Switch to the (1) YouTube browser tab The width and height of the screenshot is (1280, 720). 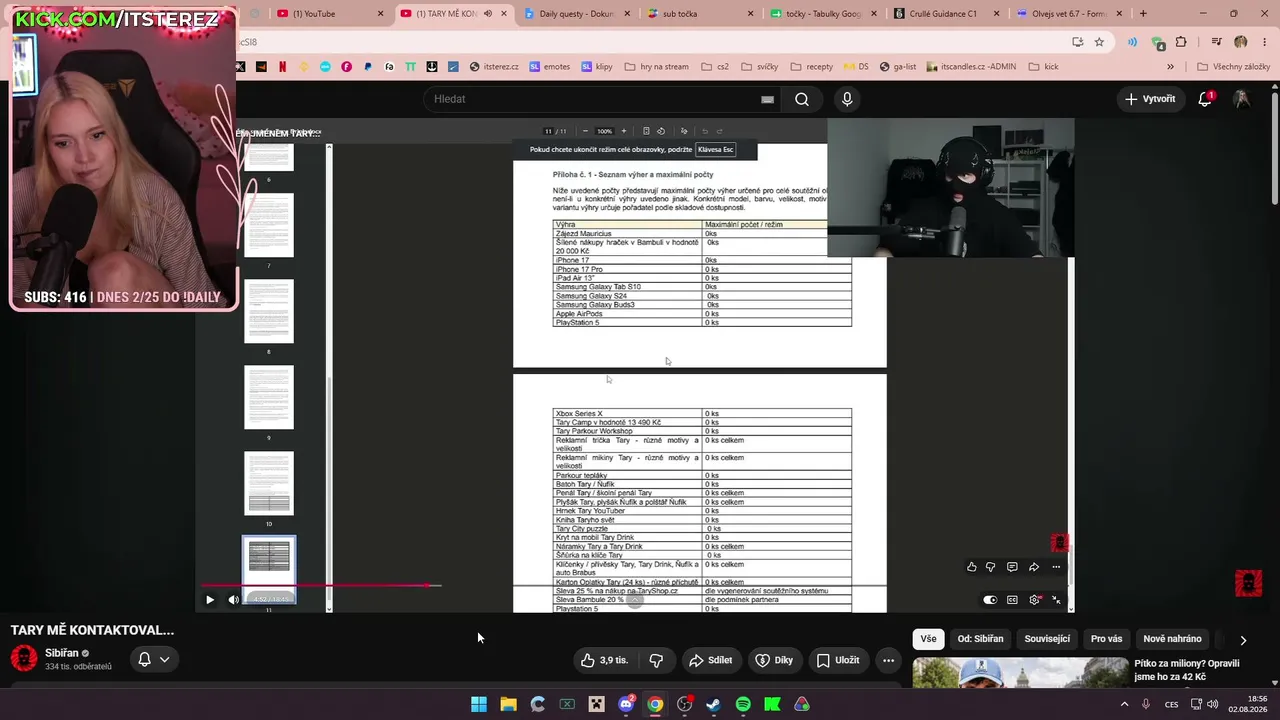[x=330, y=14]
